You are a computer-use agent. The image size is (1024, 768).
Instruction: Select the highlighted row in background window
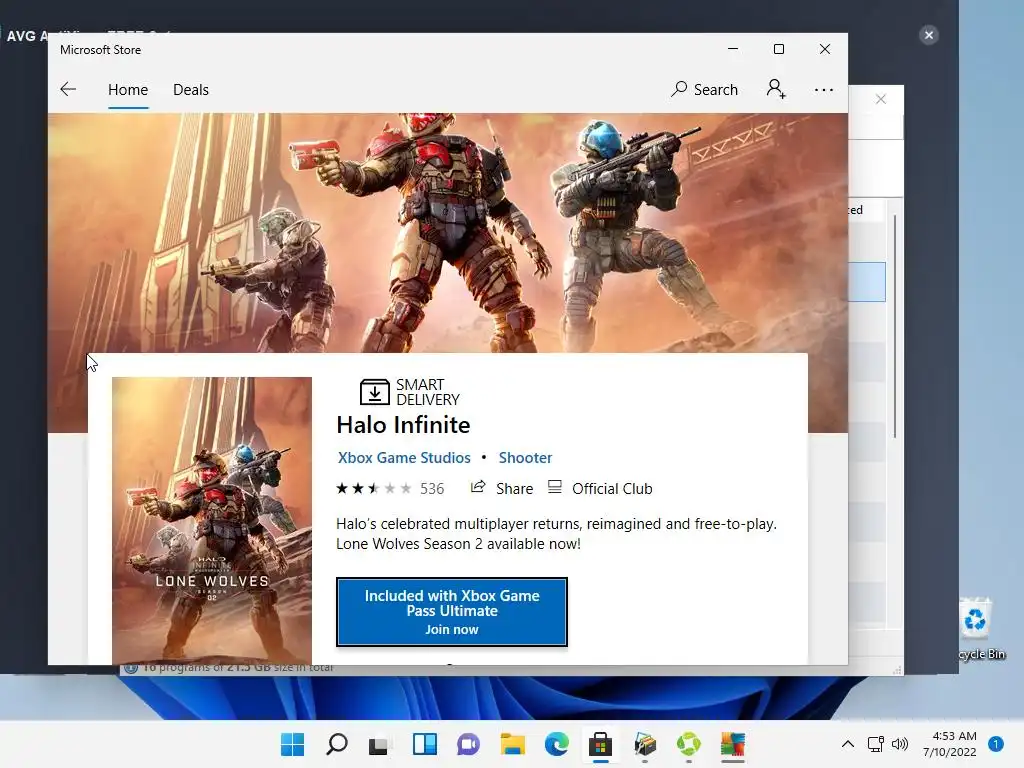click(x=867, y=282)
